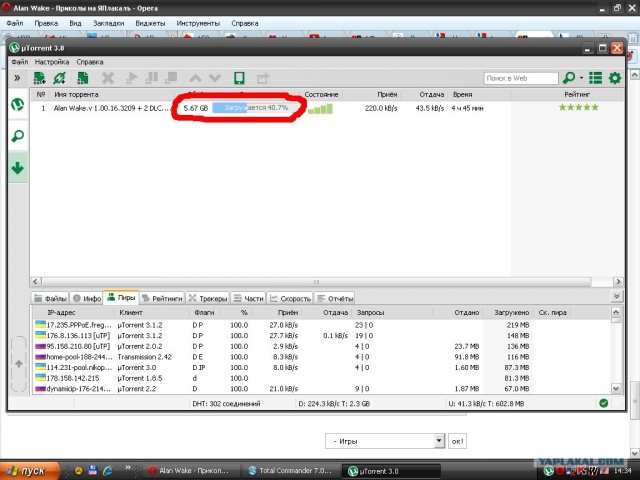This screenshot has height=480, width=640.
Task: Sort by Рейтинг column header
Action: point(577,94)
